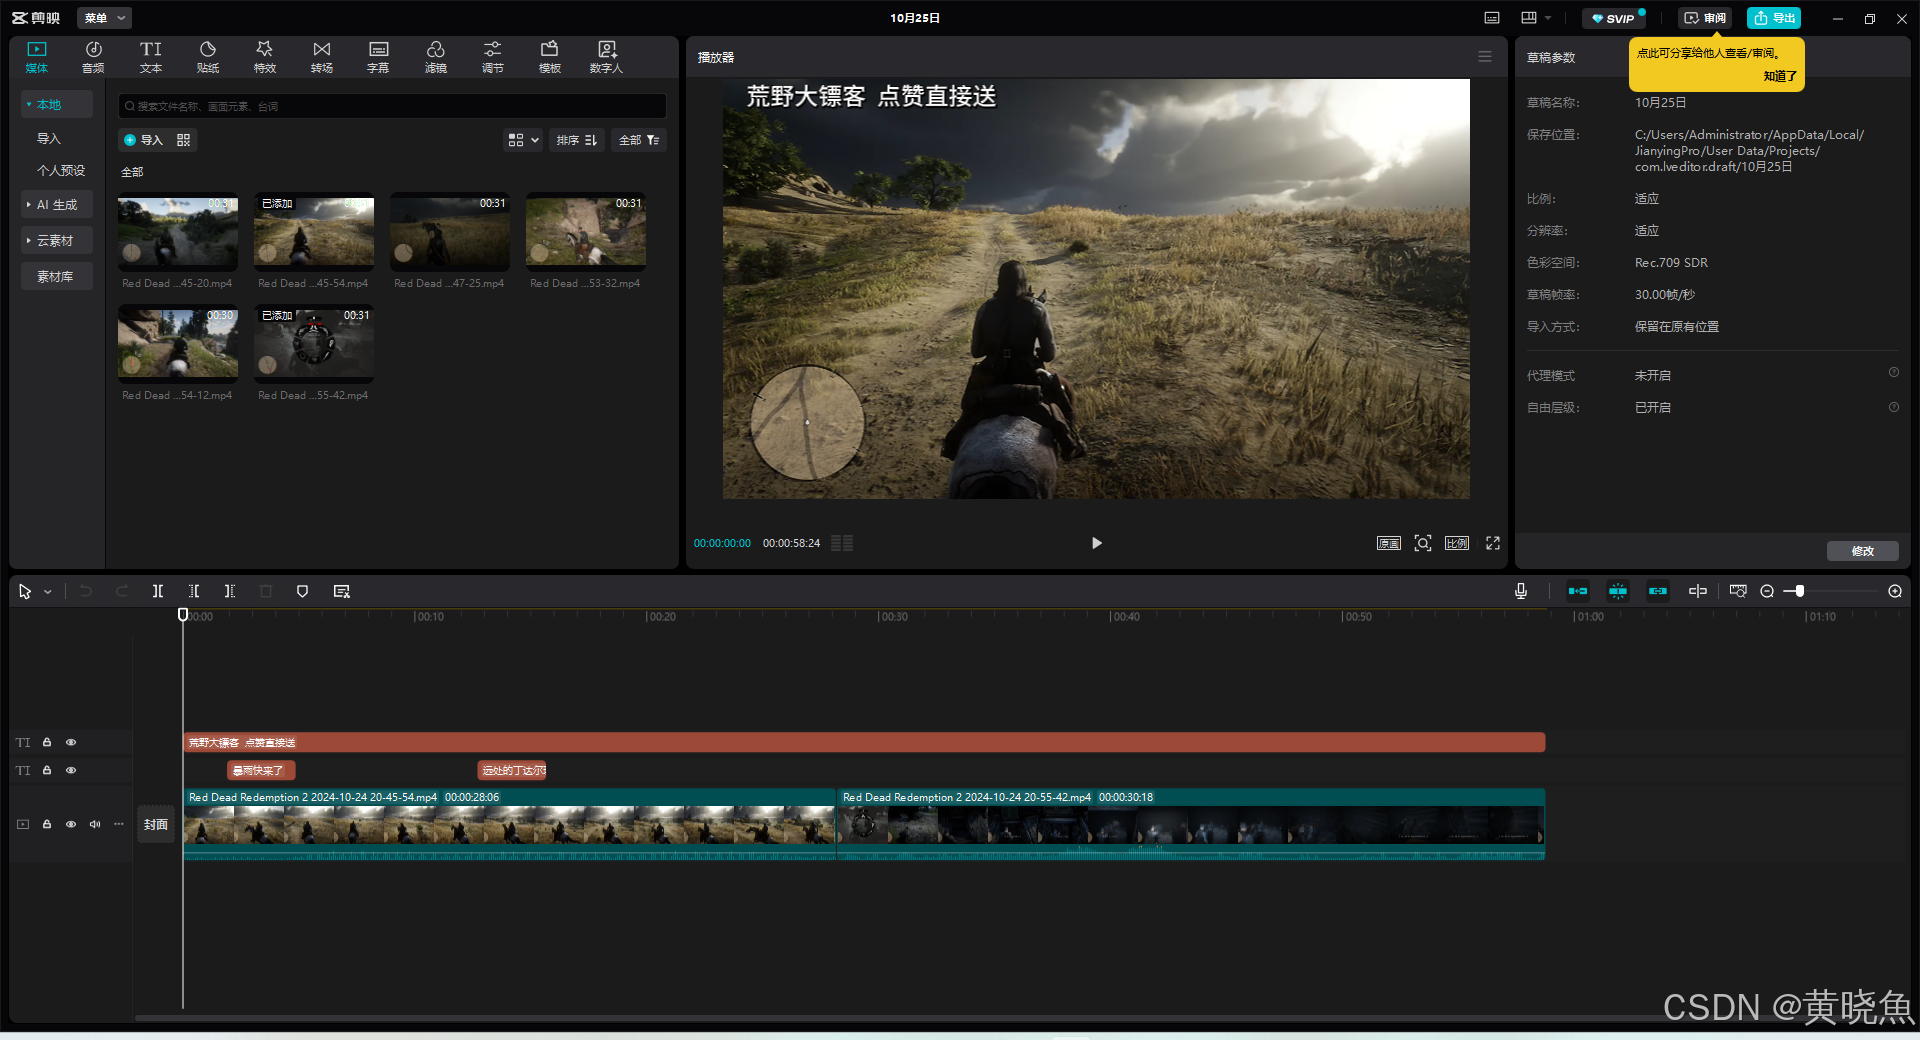
Task: Click the 导出 export button
Action: [1774, 18]
